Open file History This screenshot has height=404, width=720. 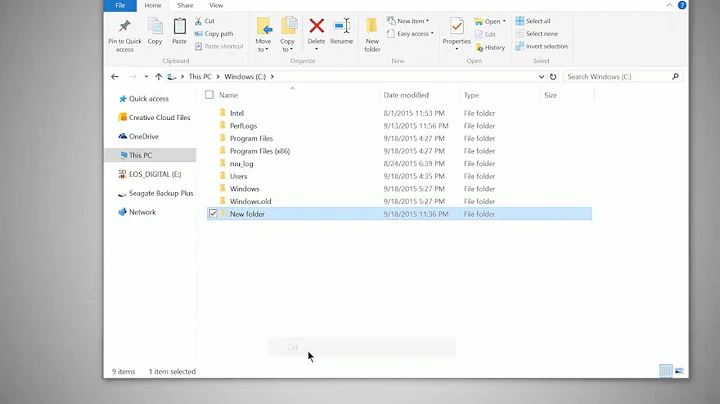click(490, 47)
